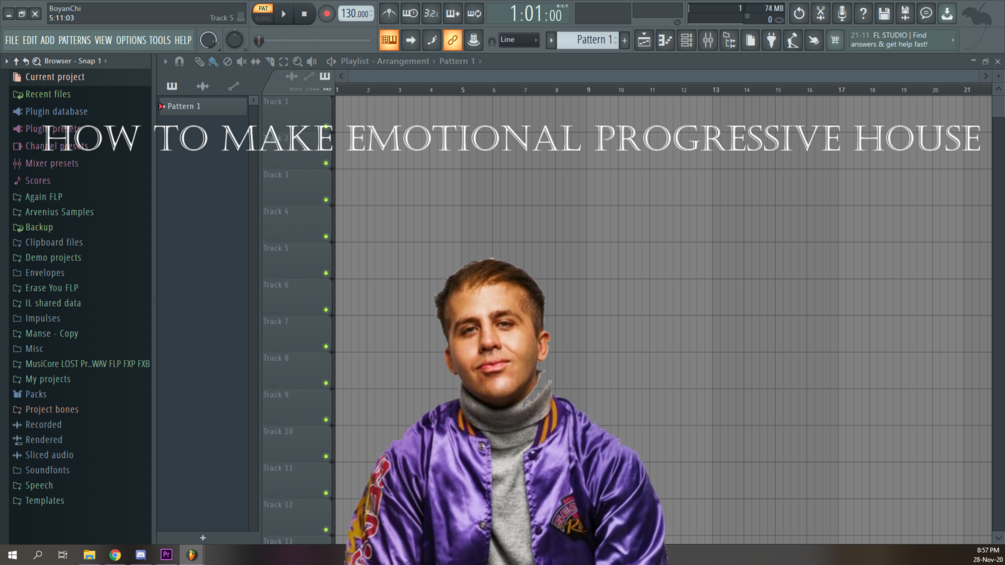Add item with picker panel plus button
The height and width of the screenshot is (565, 1005).
point(203,538)
